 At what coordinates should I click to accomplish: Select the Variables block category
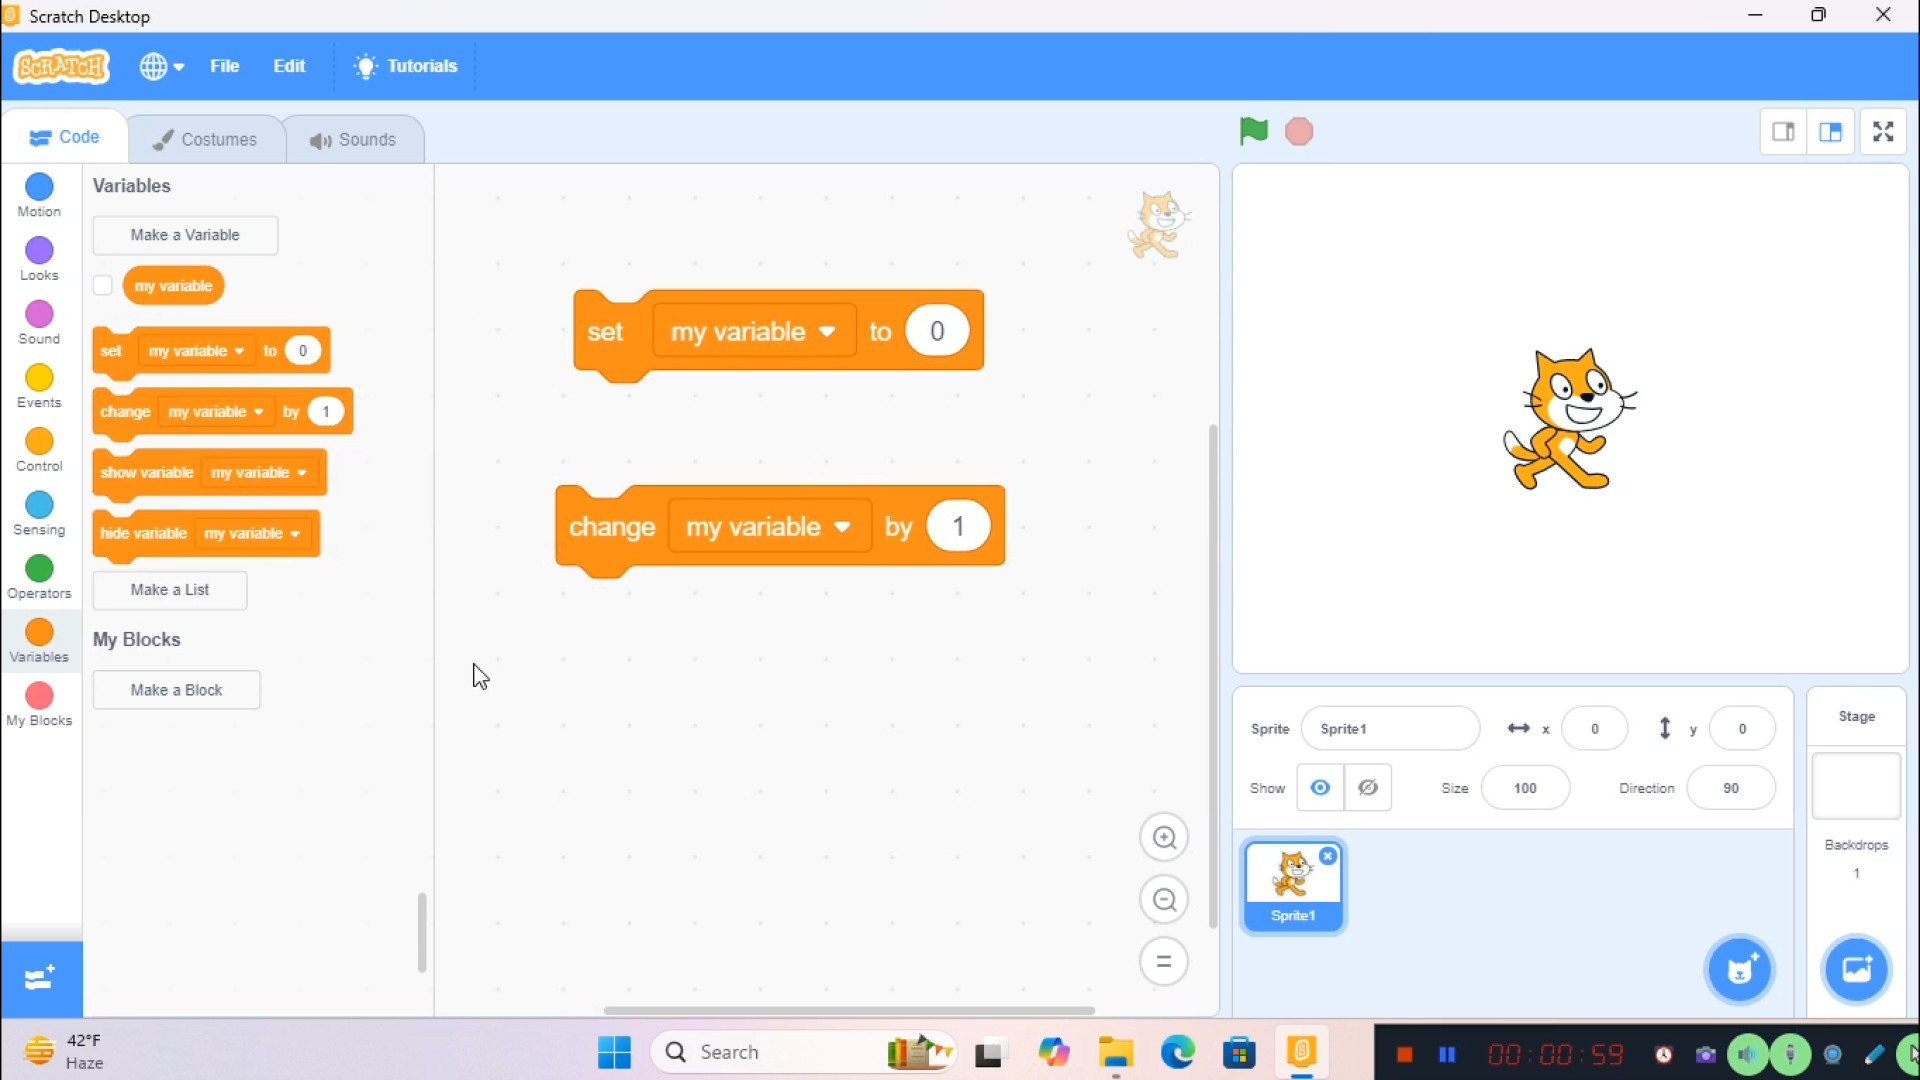pos(39,641)
